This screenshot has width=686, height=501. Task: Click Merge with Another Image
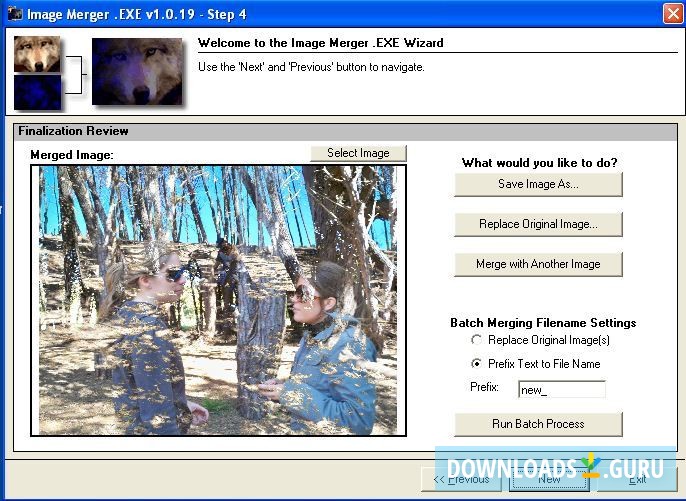tap(538, 264)
